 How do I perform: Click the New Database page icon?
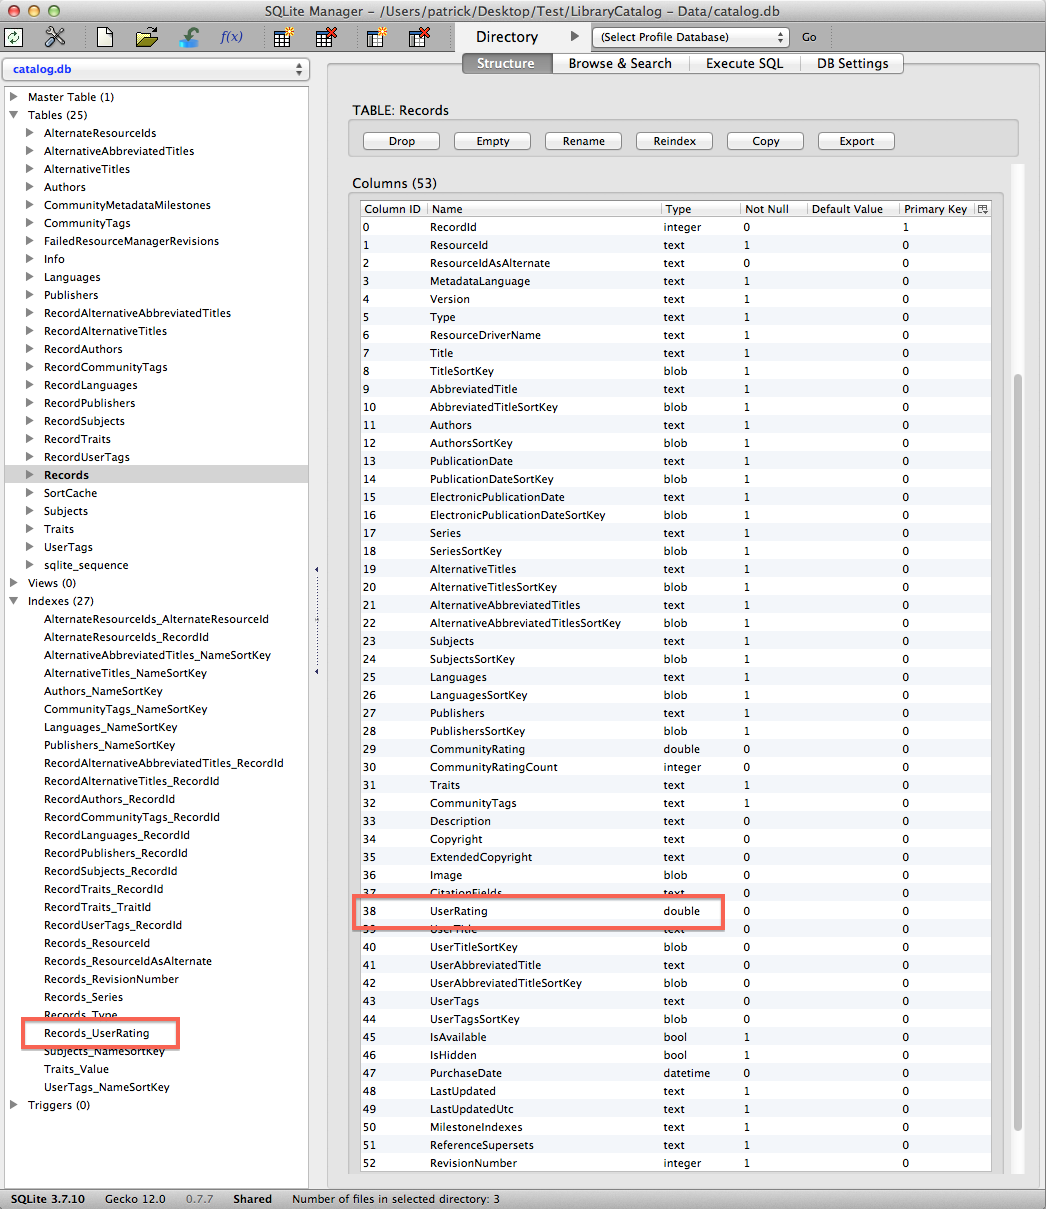click(105, 38)
